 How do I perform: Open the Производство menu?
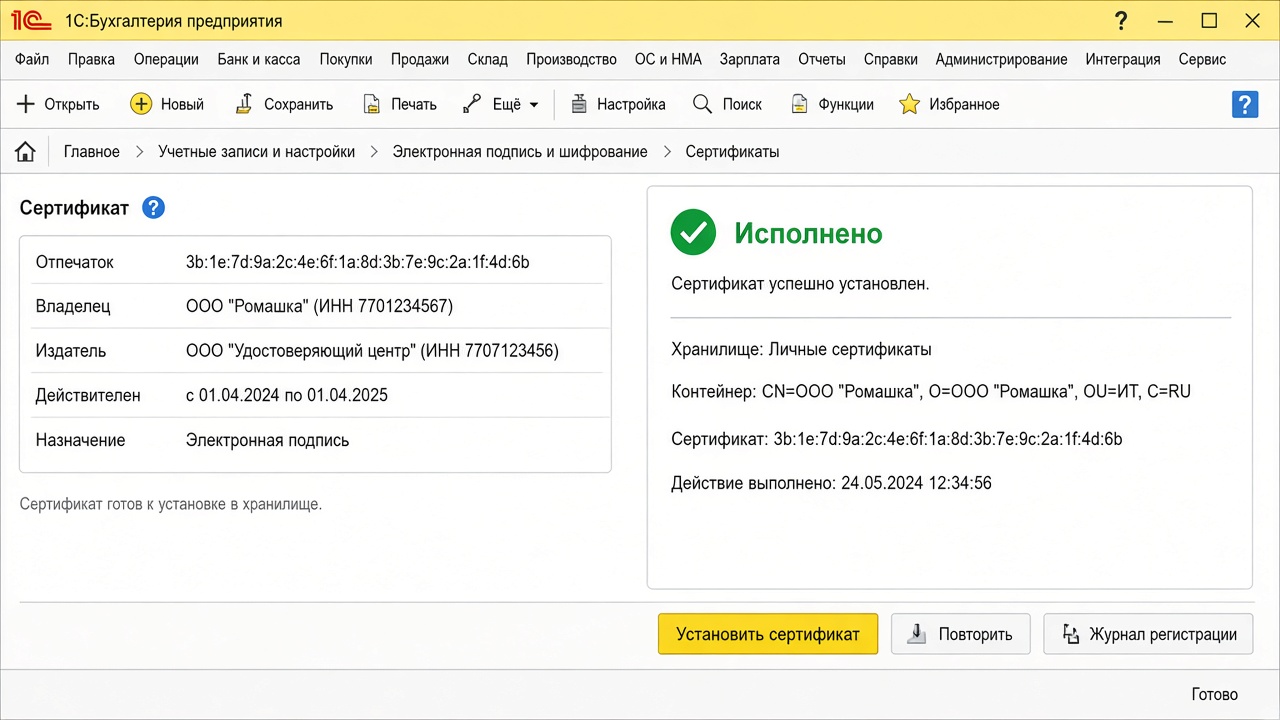[x=572, y=59]
